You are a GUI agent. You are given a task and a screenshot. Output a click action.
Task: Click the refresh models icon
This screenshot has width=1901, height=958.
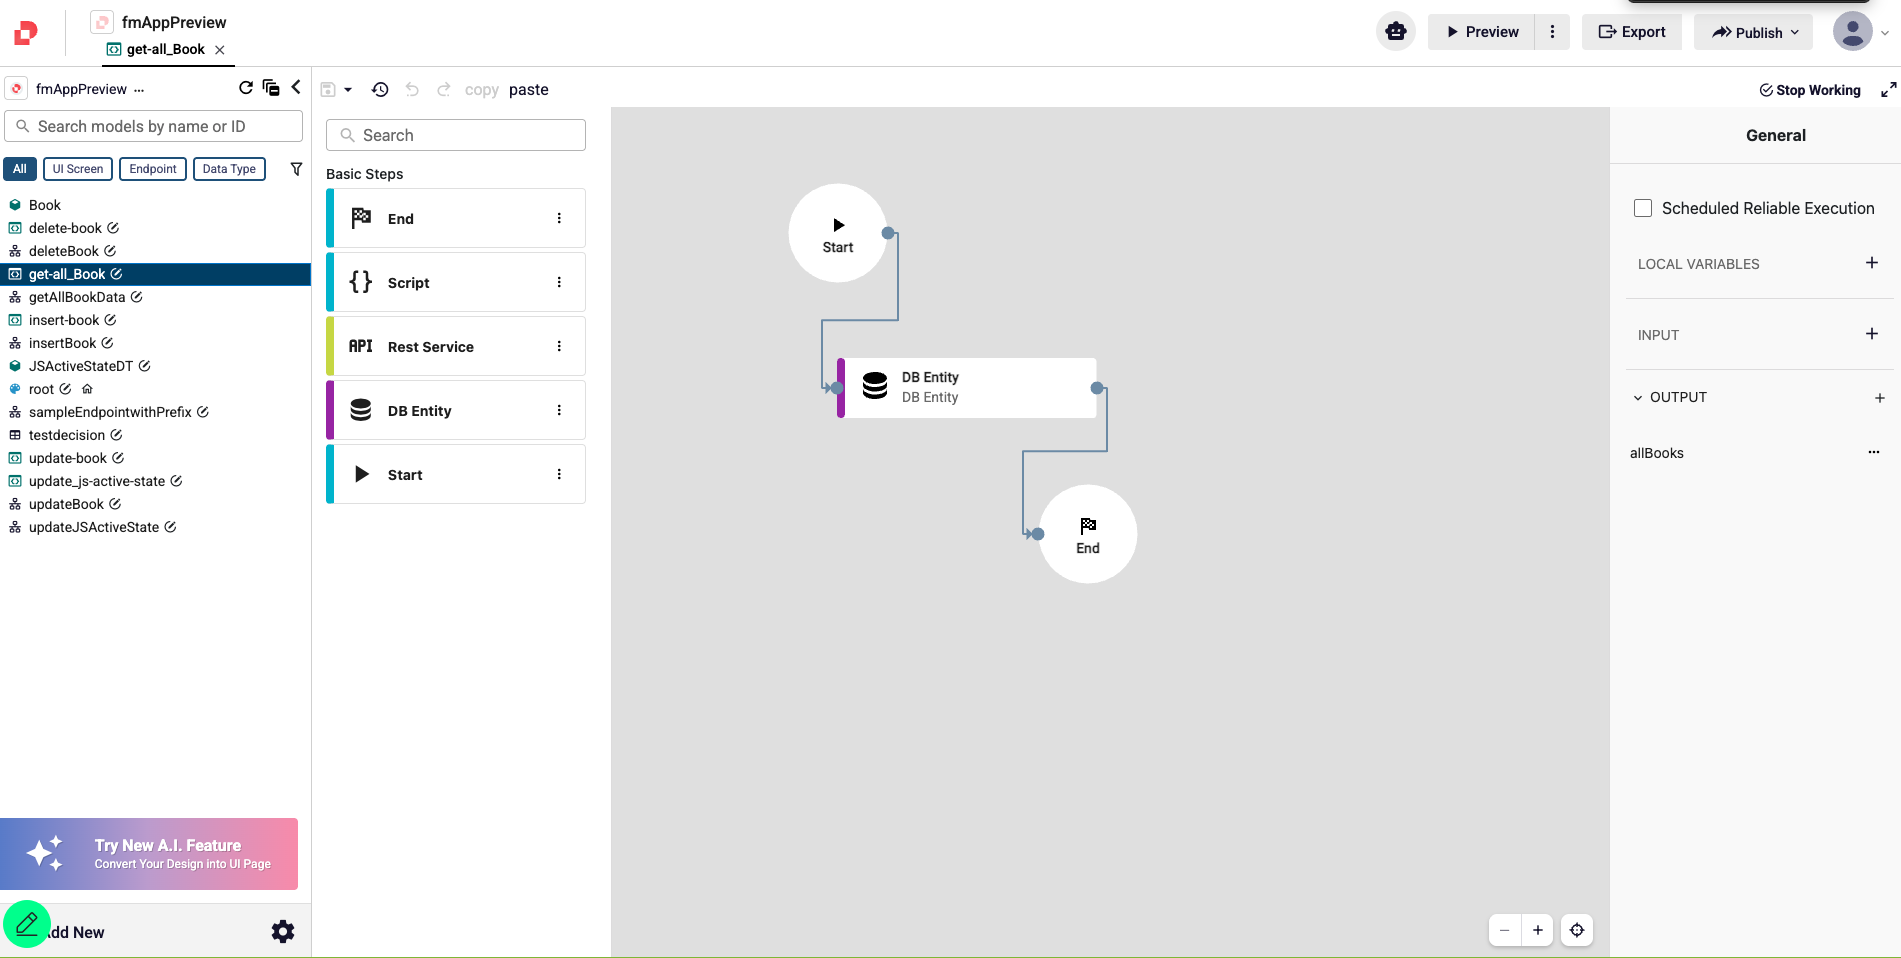(x=245, y=88)
